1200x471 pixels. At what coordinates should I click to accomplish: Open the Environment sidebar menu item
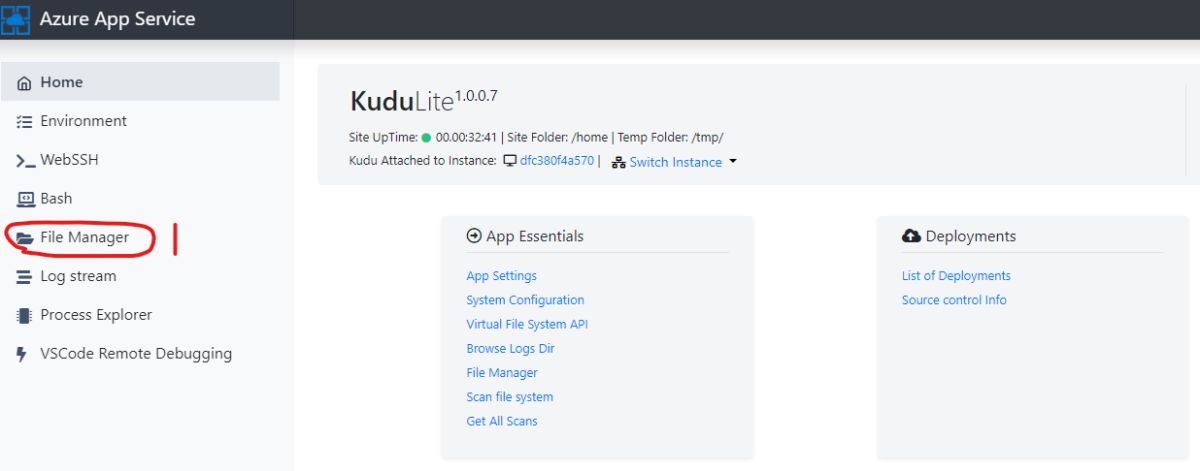(83, 121)
